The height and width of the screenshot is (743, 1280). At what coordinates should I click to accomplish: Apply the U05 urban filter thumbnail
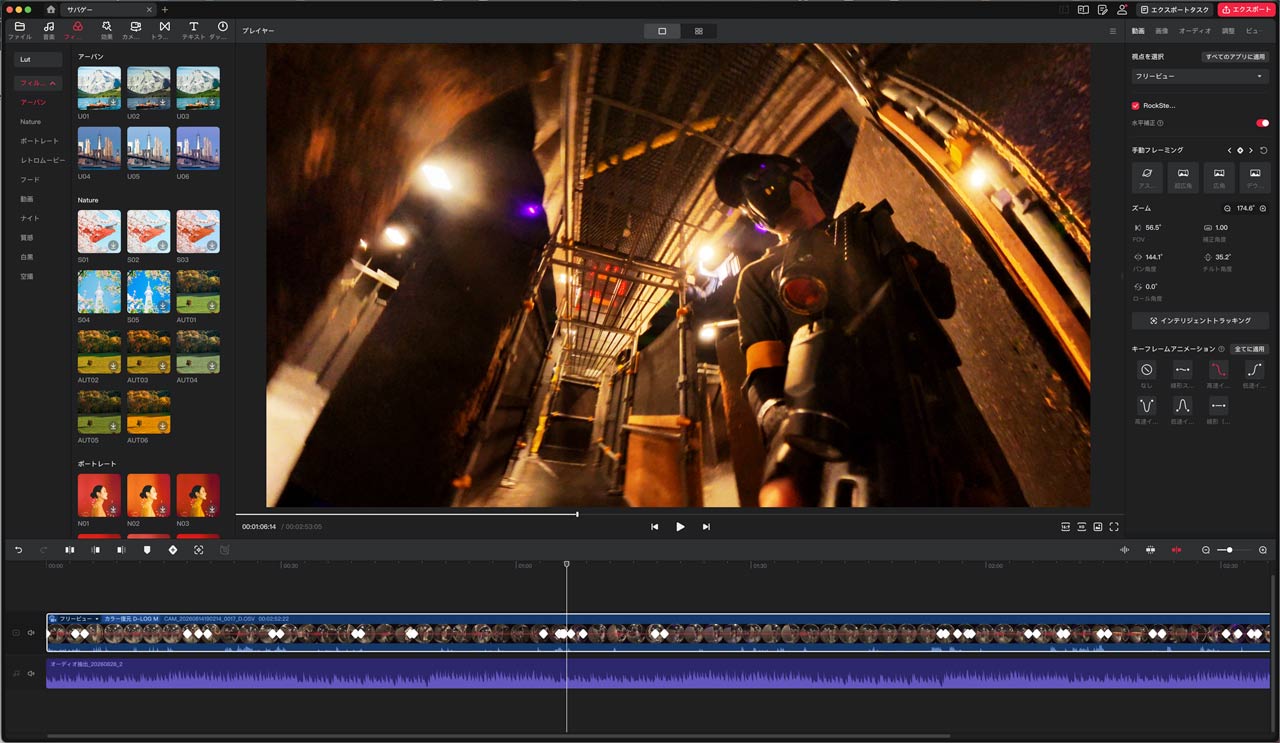[x=148, y=148]
